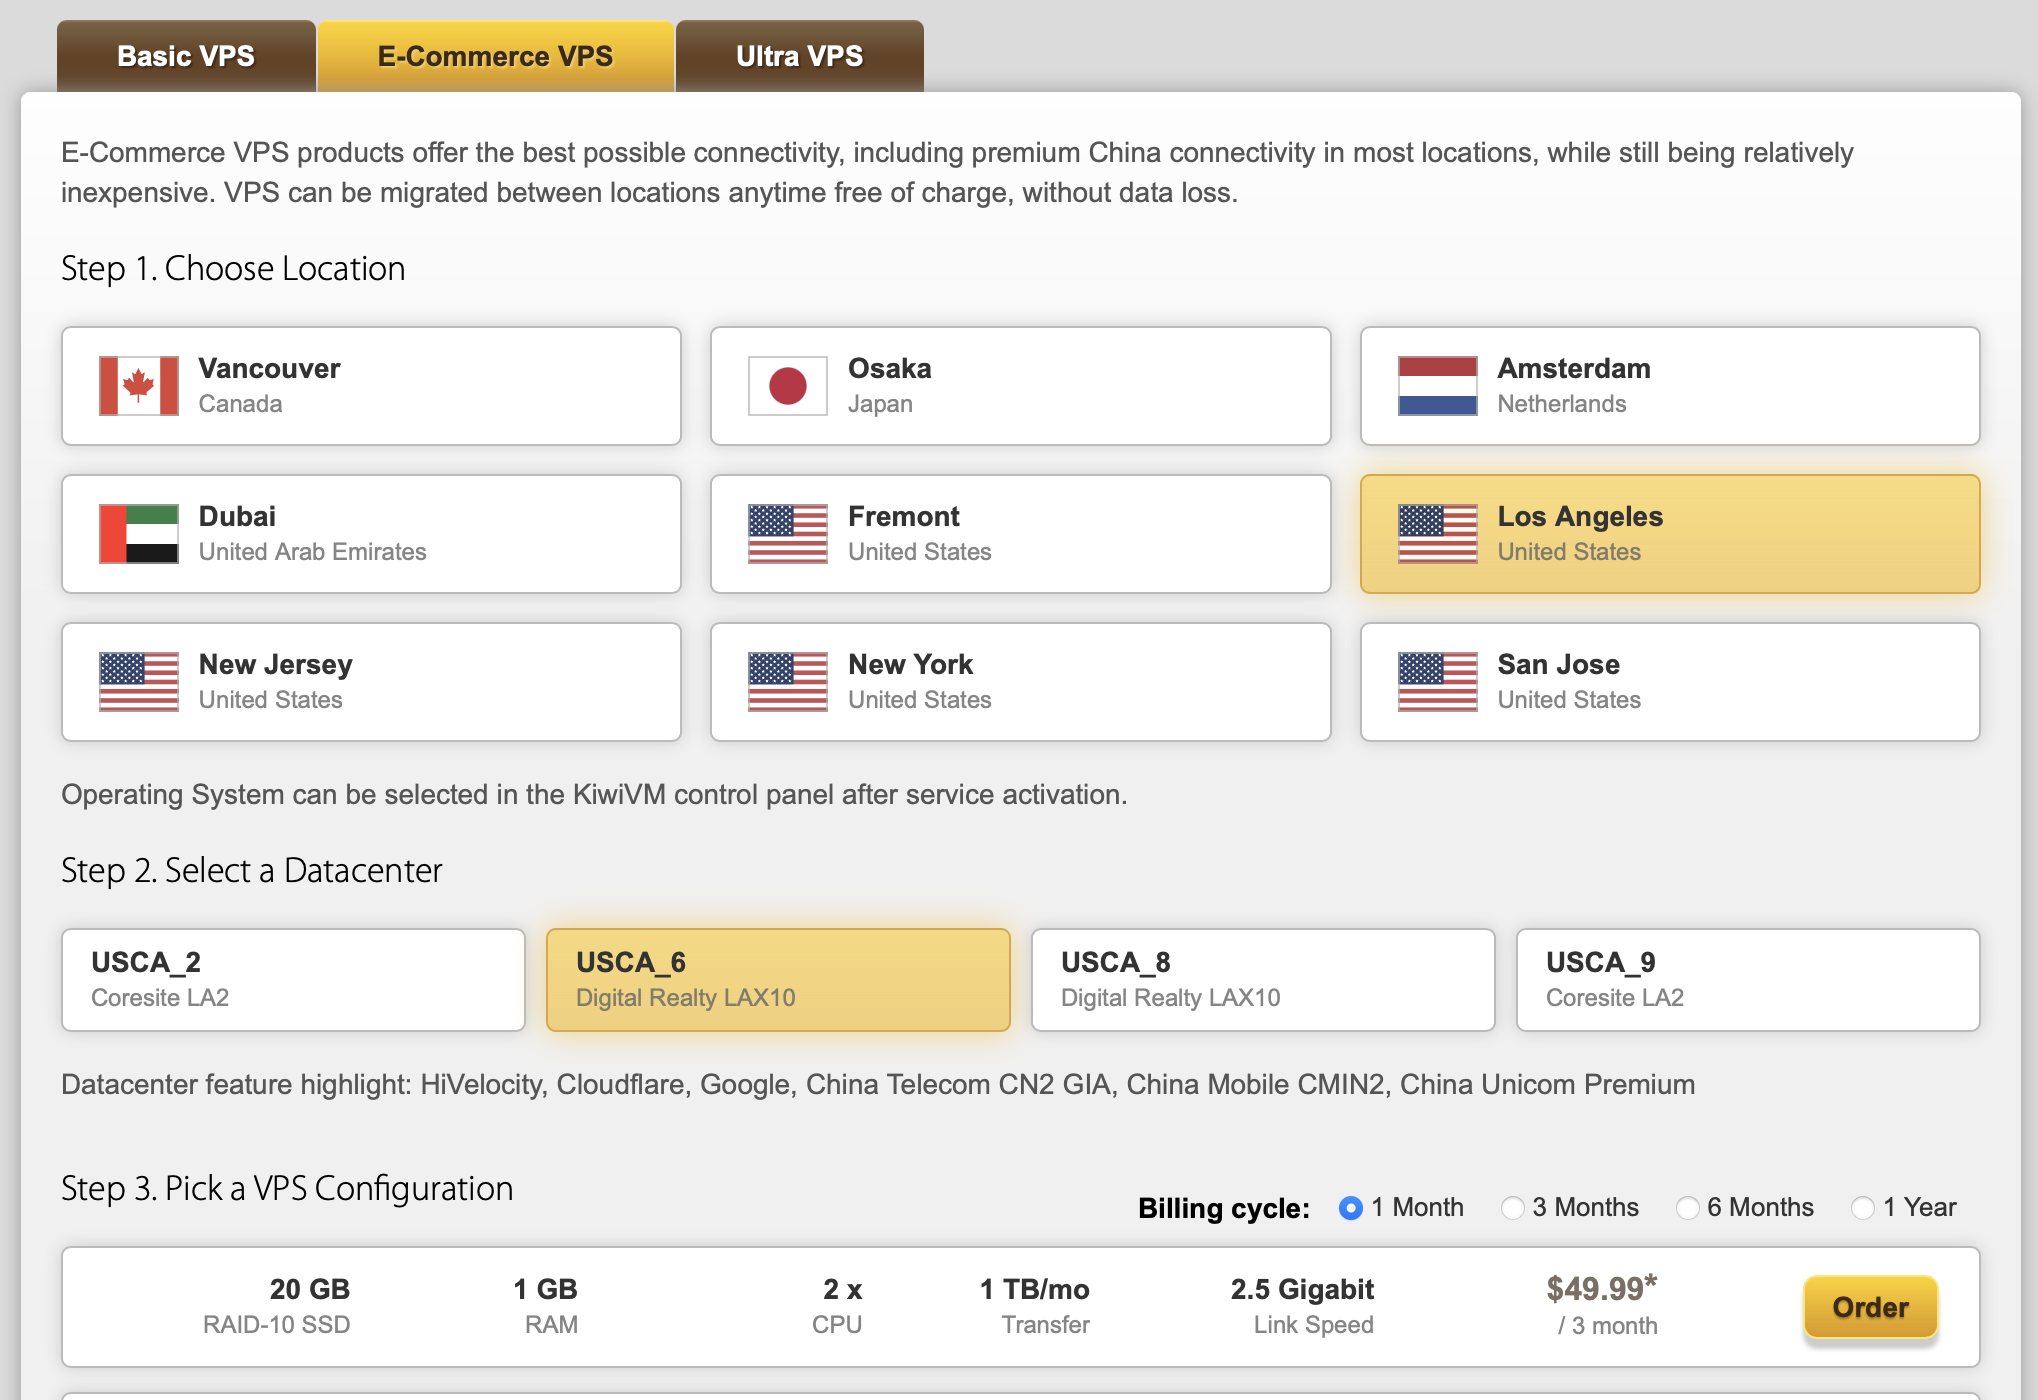
Task: Select the 6 Months billing cycle
Action: [x=1688, y=1208]
